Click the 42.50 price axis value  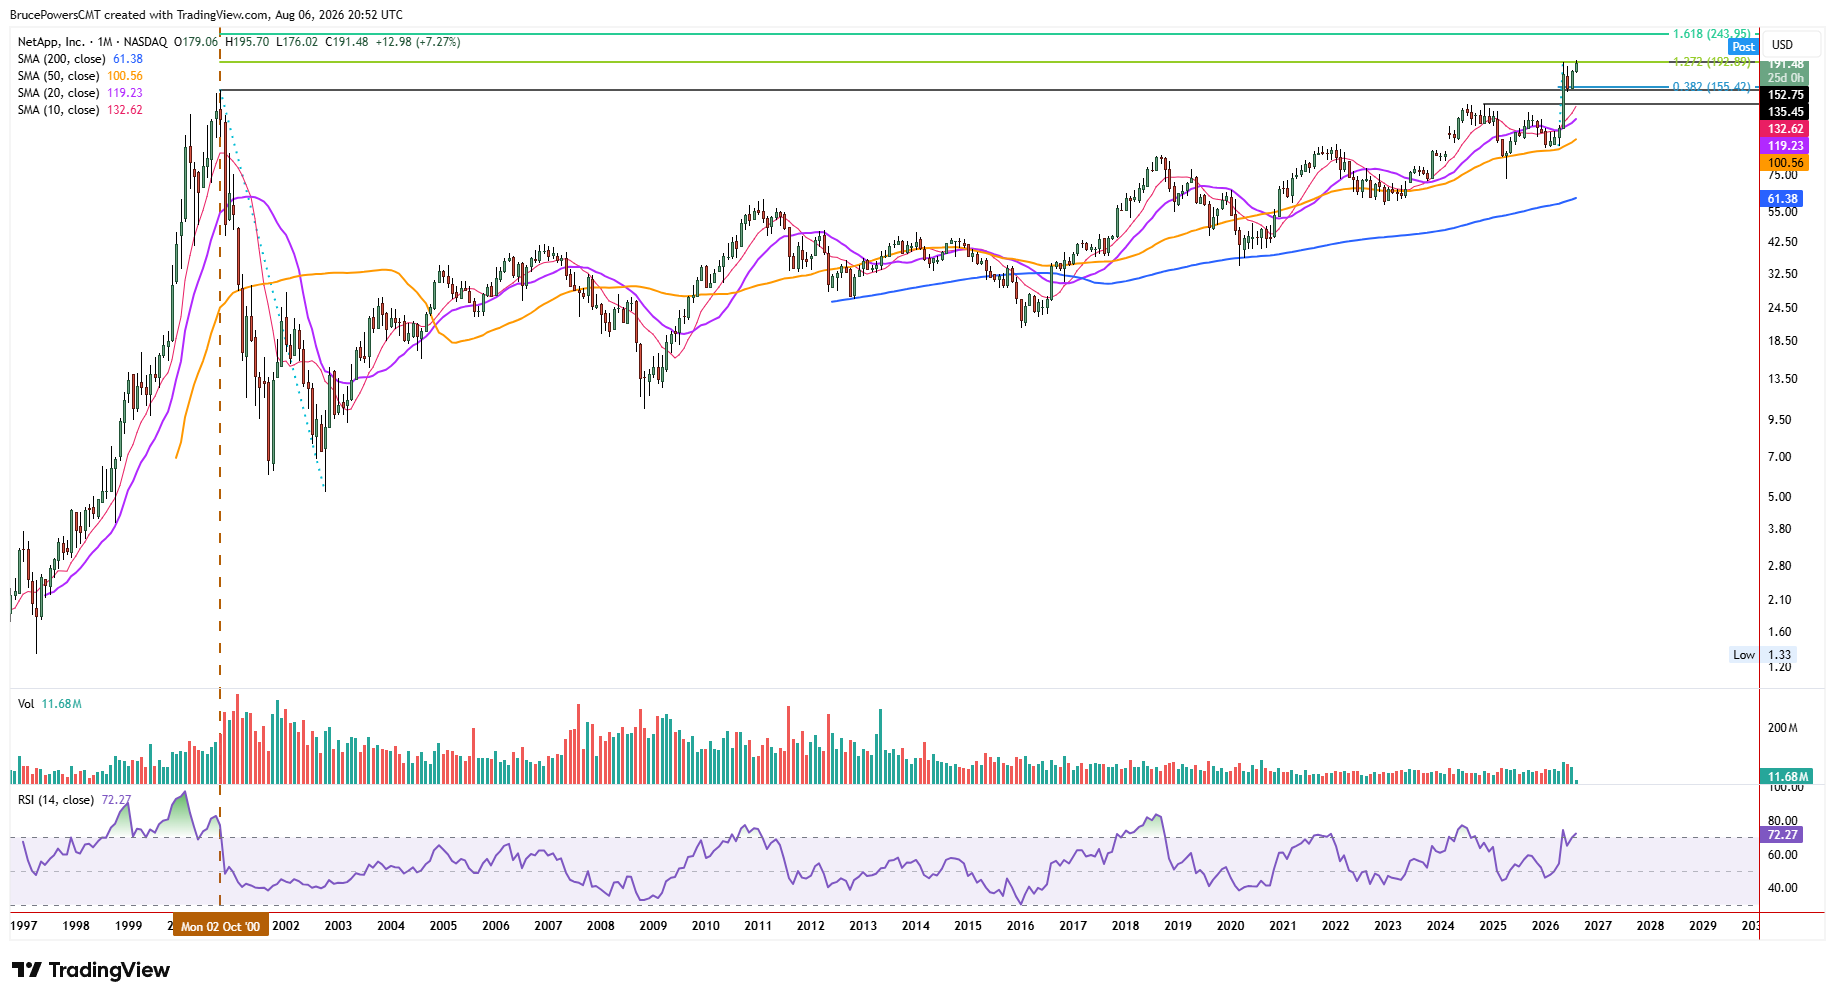(1782, 242)
